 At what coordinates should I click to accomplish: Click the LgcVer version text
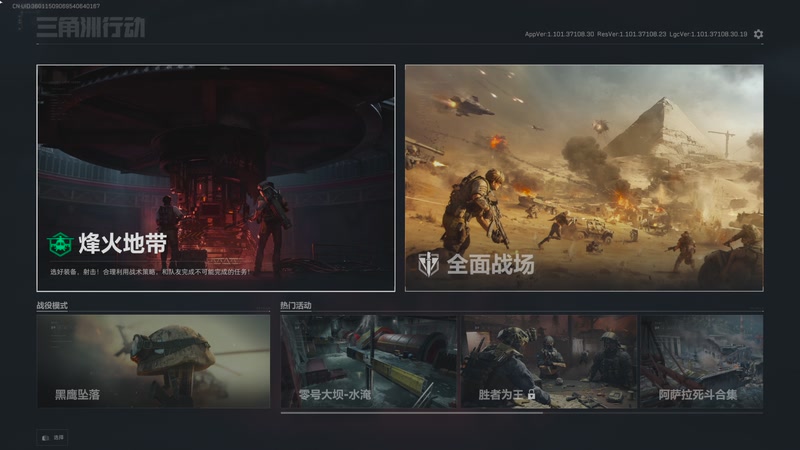coord(708,34)
